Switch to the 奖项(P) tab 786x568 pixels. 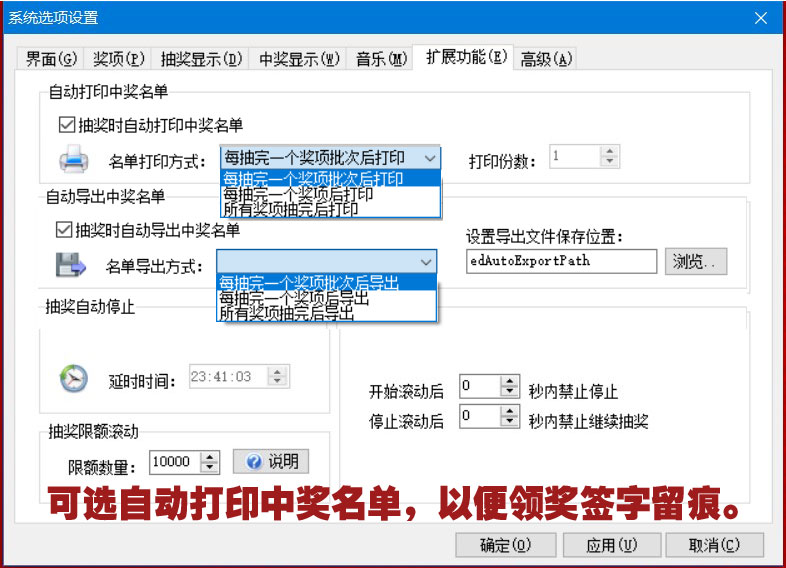click(119, 58)
